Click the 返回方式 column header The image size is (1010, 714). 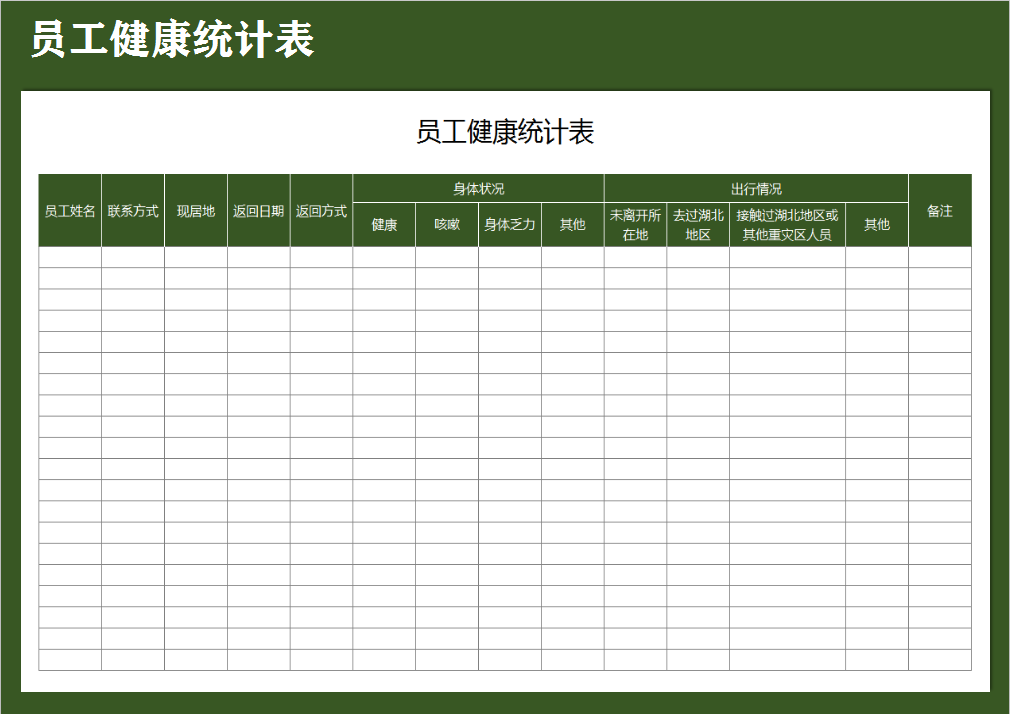click(x=320, y=211)
